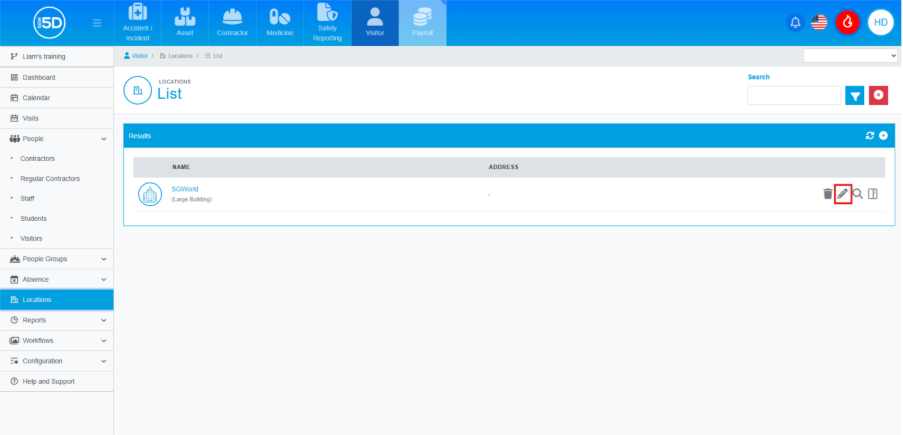
Task: Add a new location with plus icon
Action: 883,135
